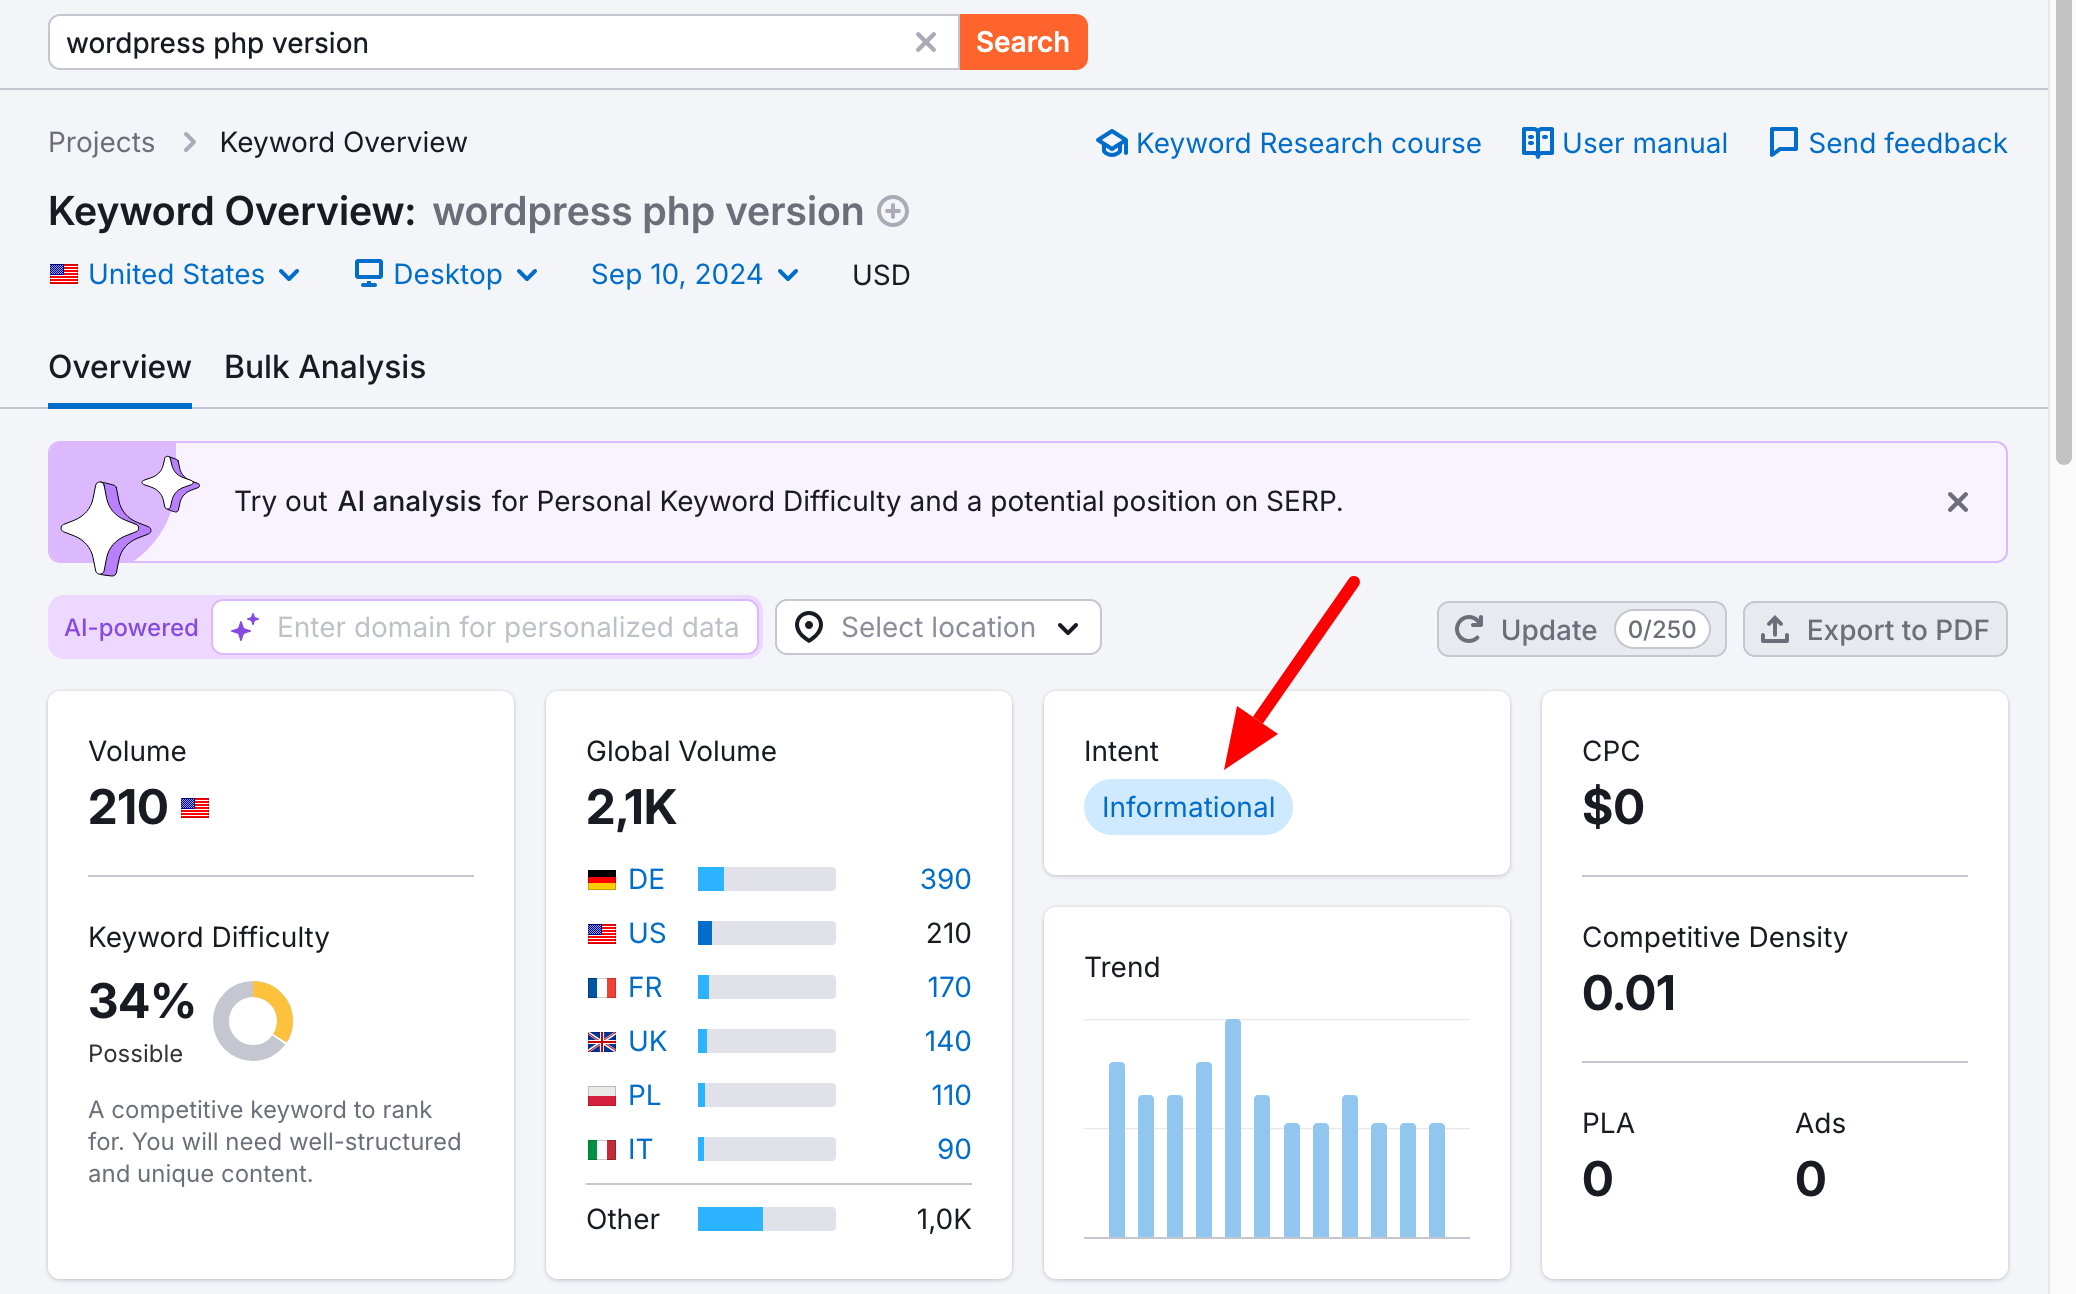Viewport: 2076px width, 1294px height.
Task: Click the purple sparkle icon in domain field
Action: pyautogui.click(x=245, y=627)
